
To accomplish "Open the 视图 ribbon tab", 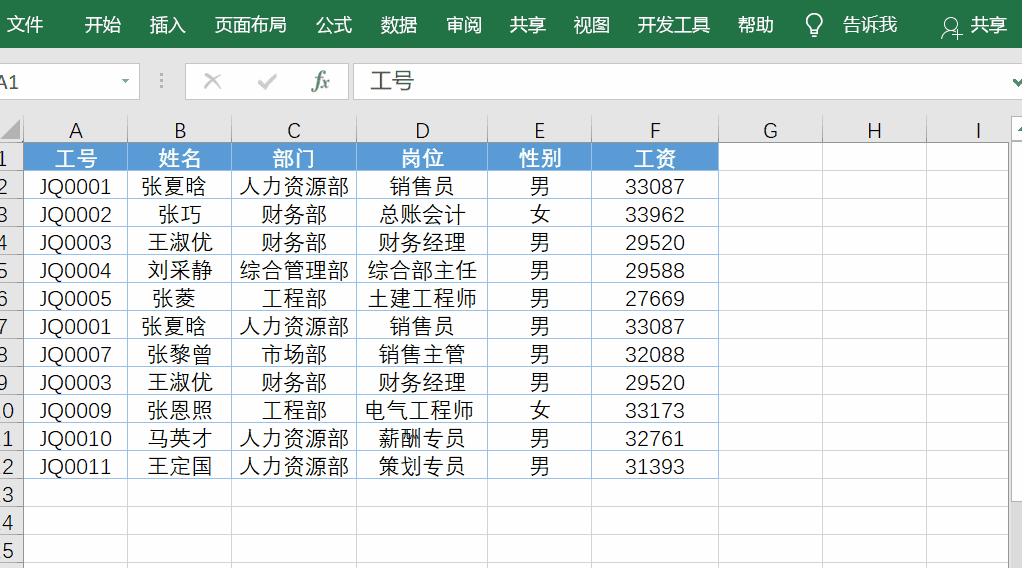I will [592, 25].
